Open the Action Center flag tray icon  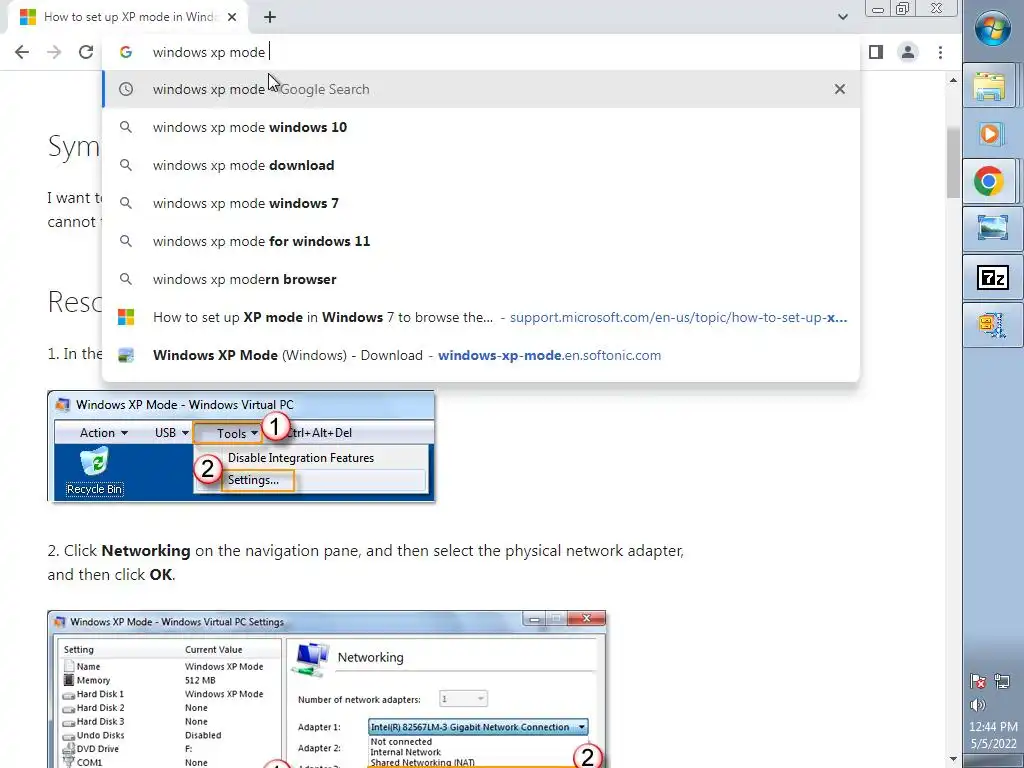click(x=978, y=682)
